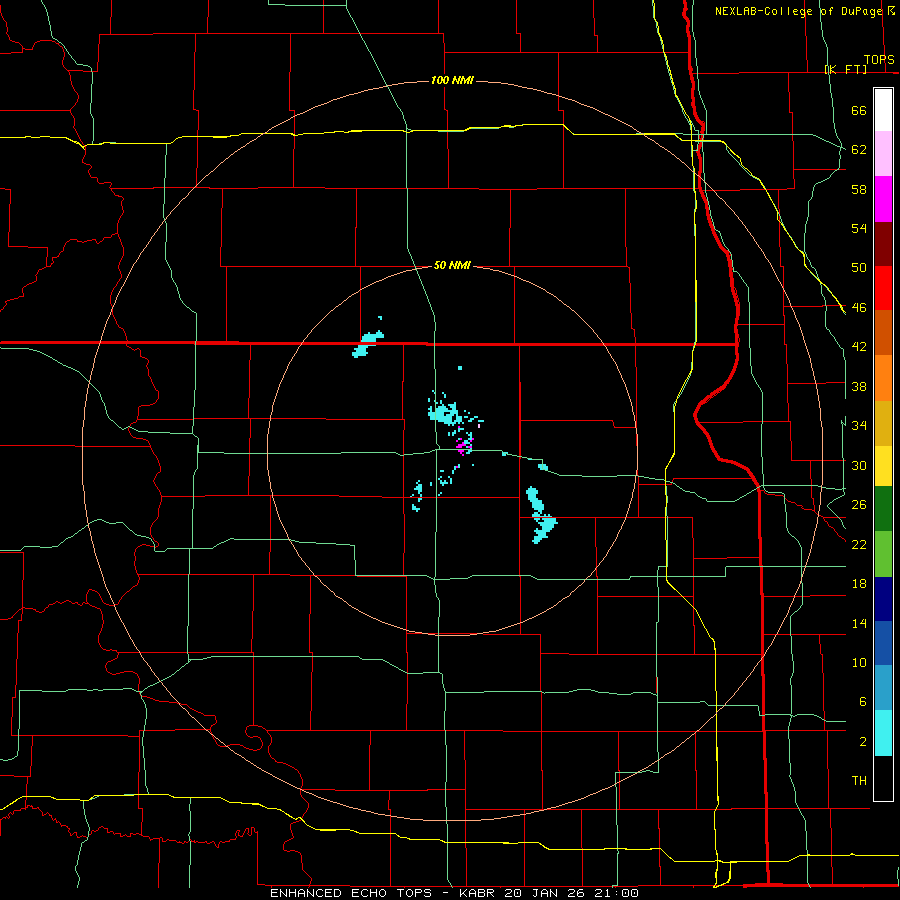Click the legend value 38
900x900 pixels.
[x=859, y=386]
